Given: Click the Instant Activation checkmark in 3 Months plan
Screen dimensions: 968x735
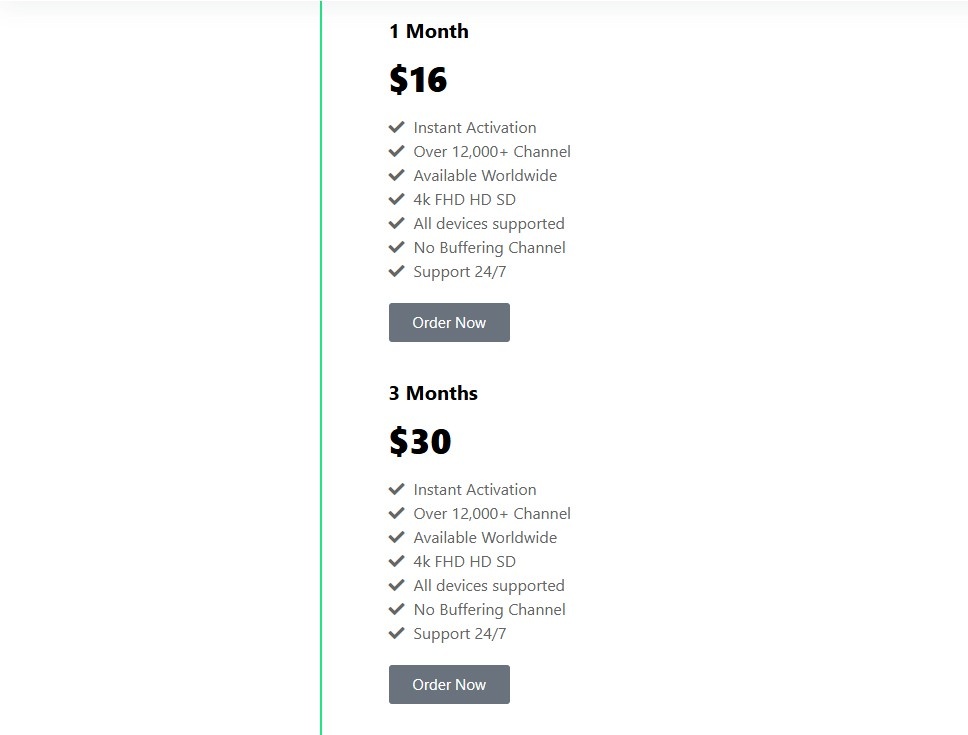Looking at the screenshot, I should 397,489.
